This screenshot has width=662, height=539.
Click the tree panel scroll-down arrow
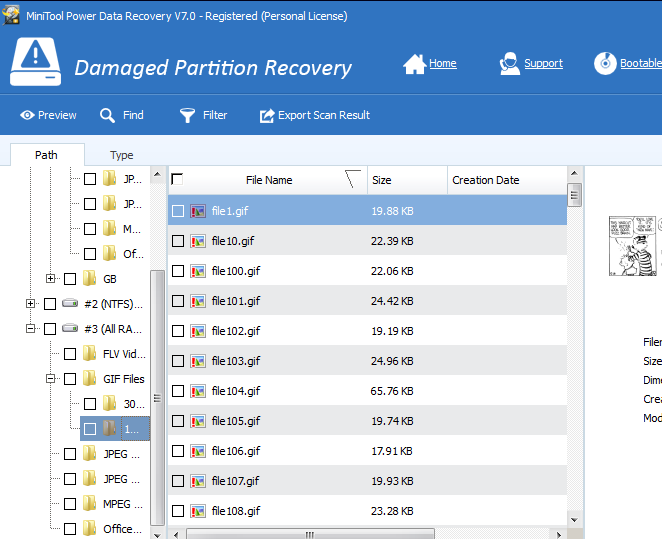click(157, 535)
